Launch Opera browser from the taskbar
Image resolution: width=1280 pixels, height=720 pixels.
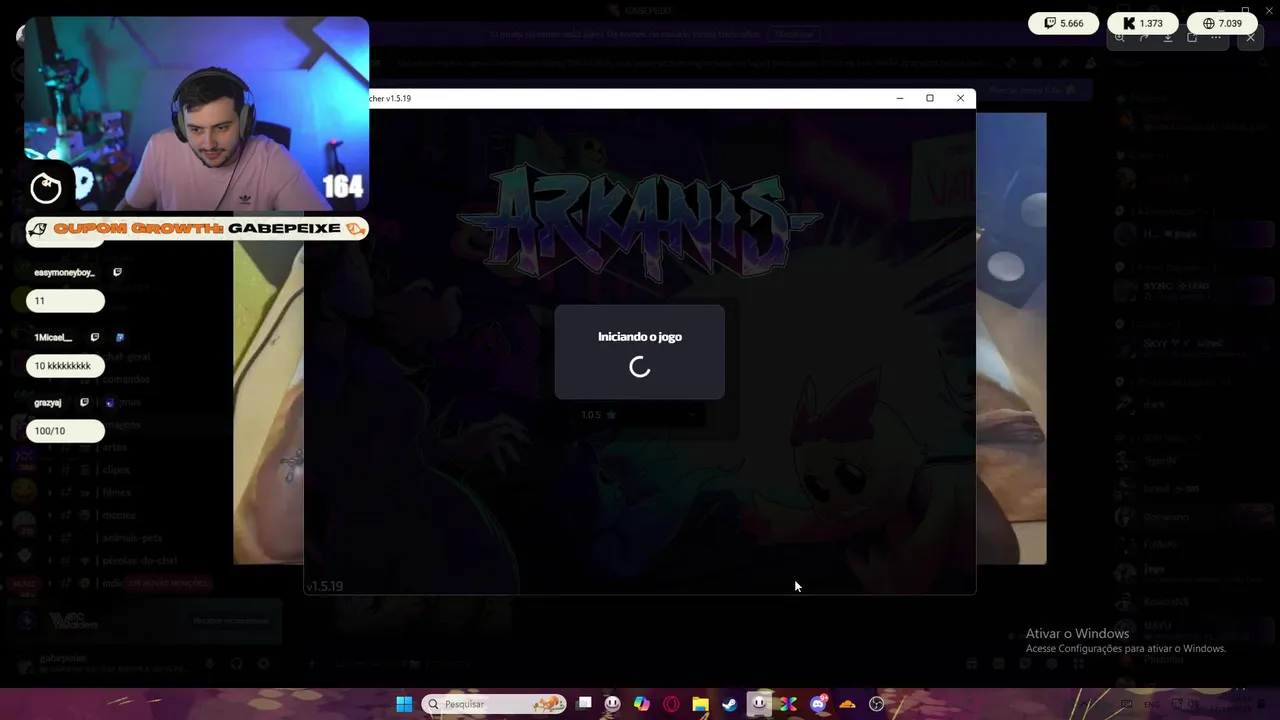point(671,704)
